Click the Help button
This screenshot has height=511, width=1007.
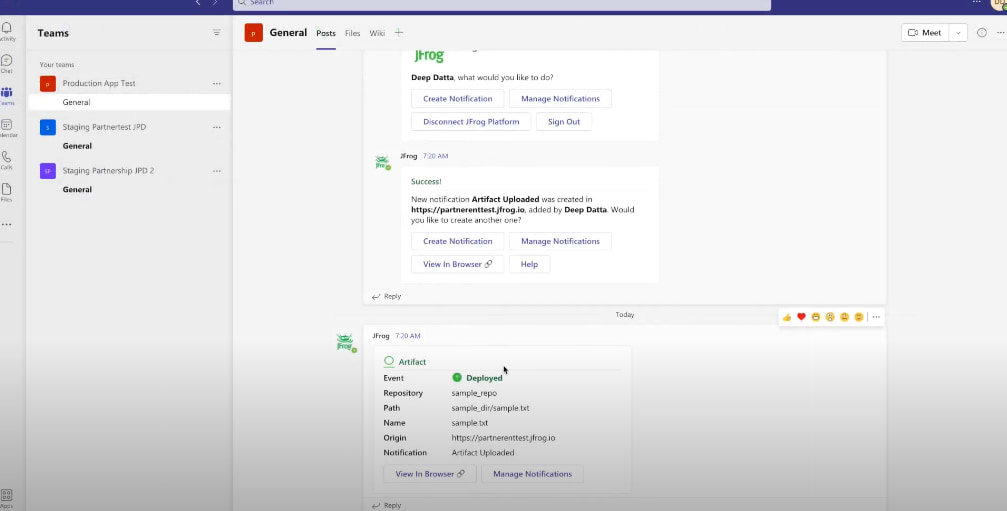tap(529, 264)
